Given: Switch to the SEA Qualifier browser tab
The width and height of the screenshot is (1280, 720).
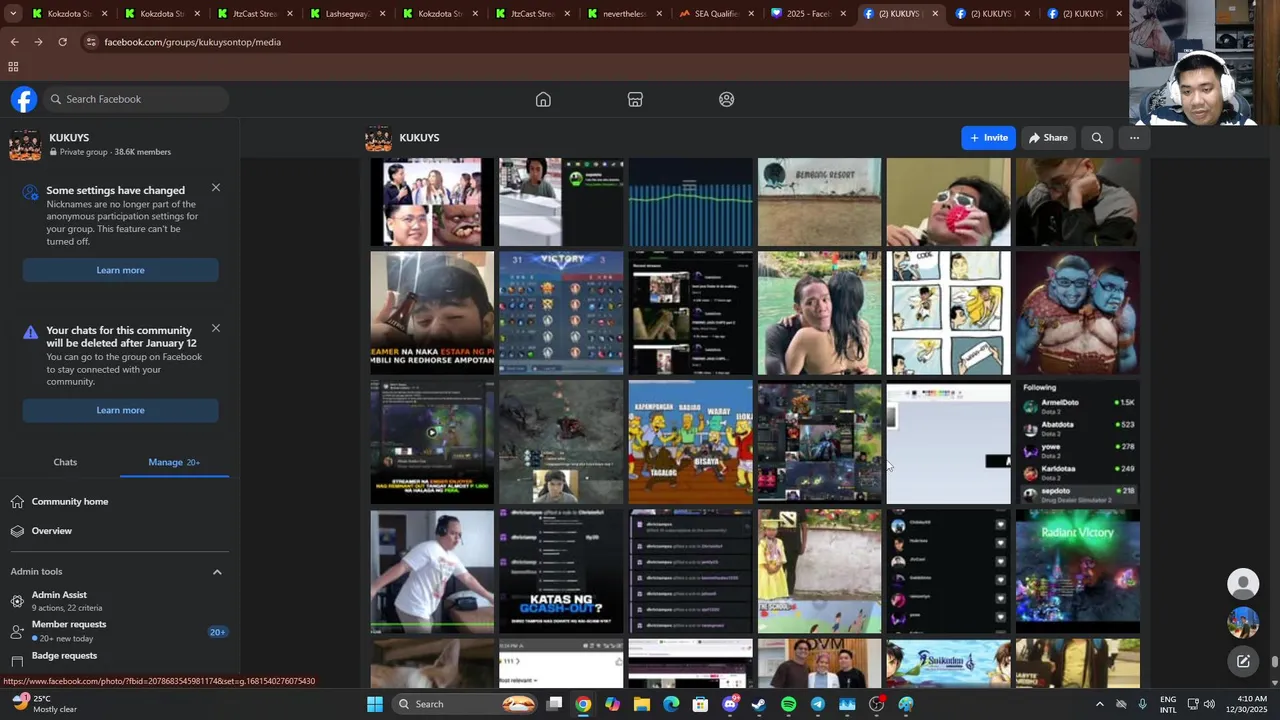Looking at the screenshot, I should coord(717,14).
